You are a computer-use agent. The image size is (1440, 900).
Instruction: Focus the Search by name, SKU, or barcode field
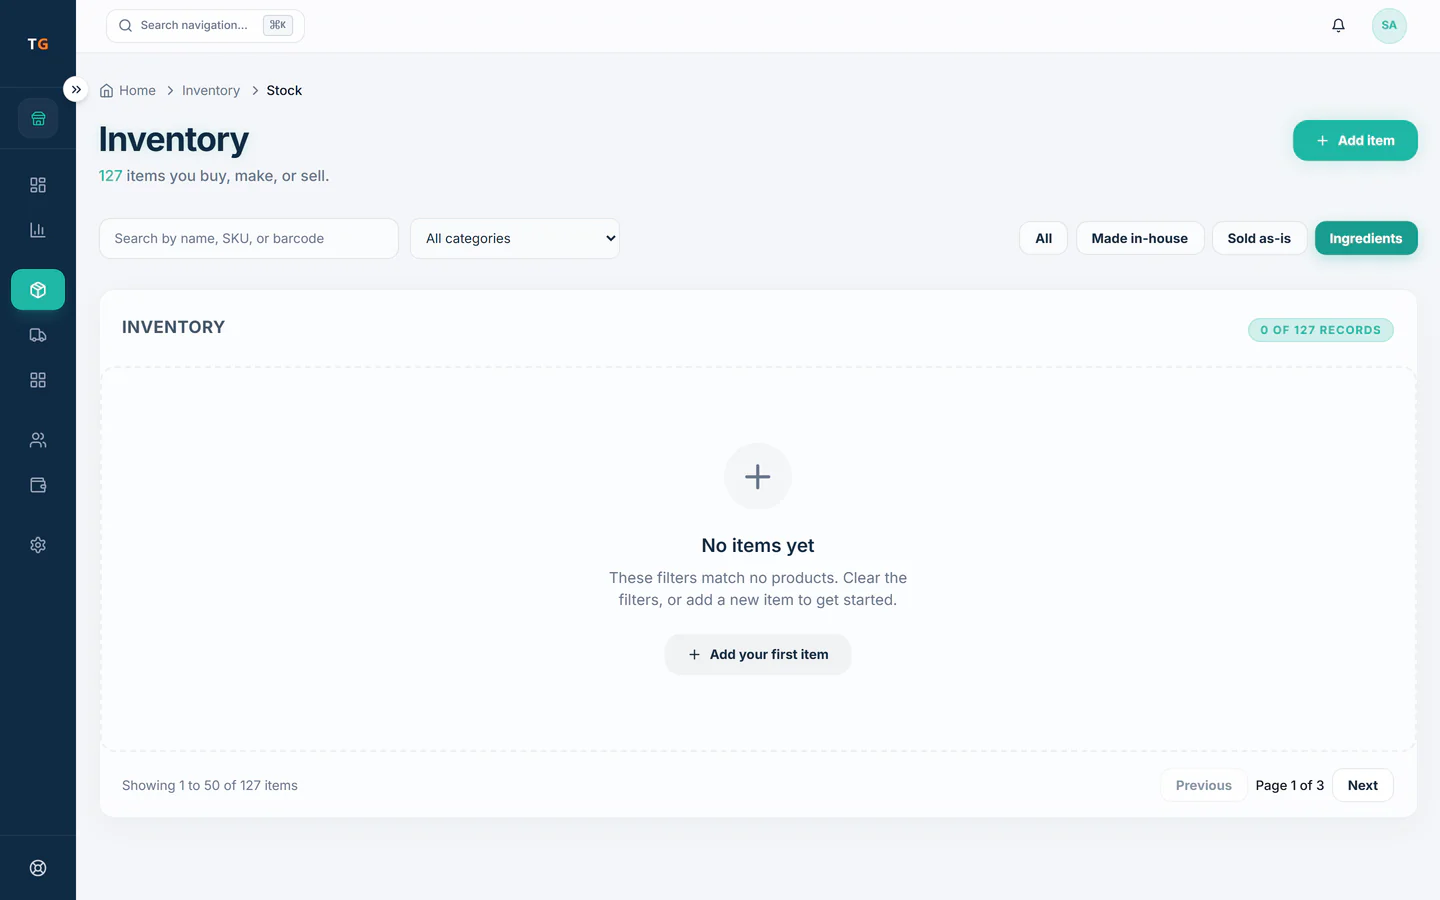(249, 238)
